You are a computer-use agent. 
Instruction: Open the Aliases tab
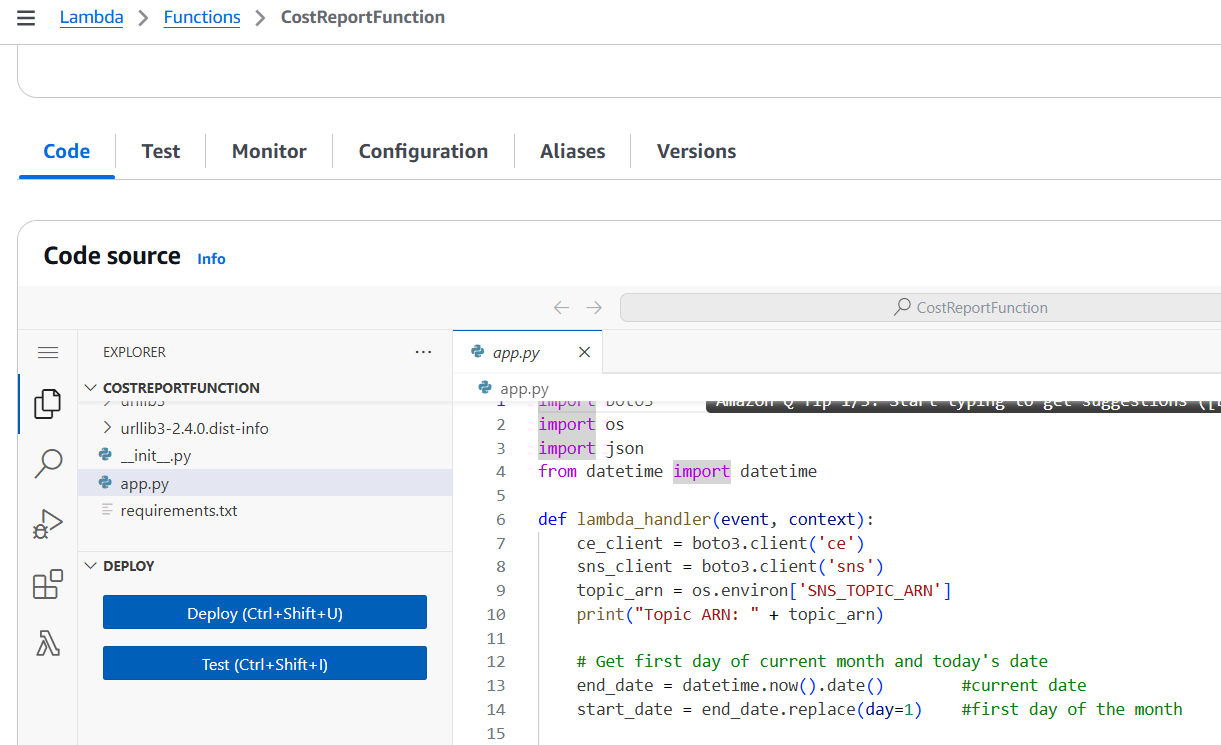tap(573, 151)
